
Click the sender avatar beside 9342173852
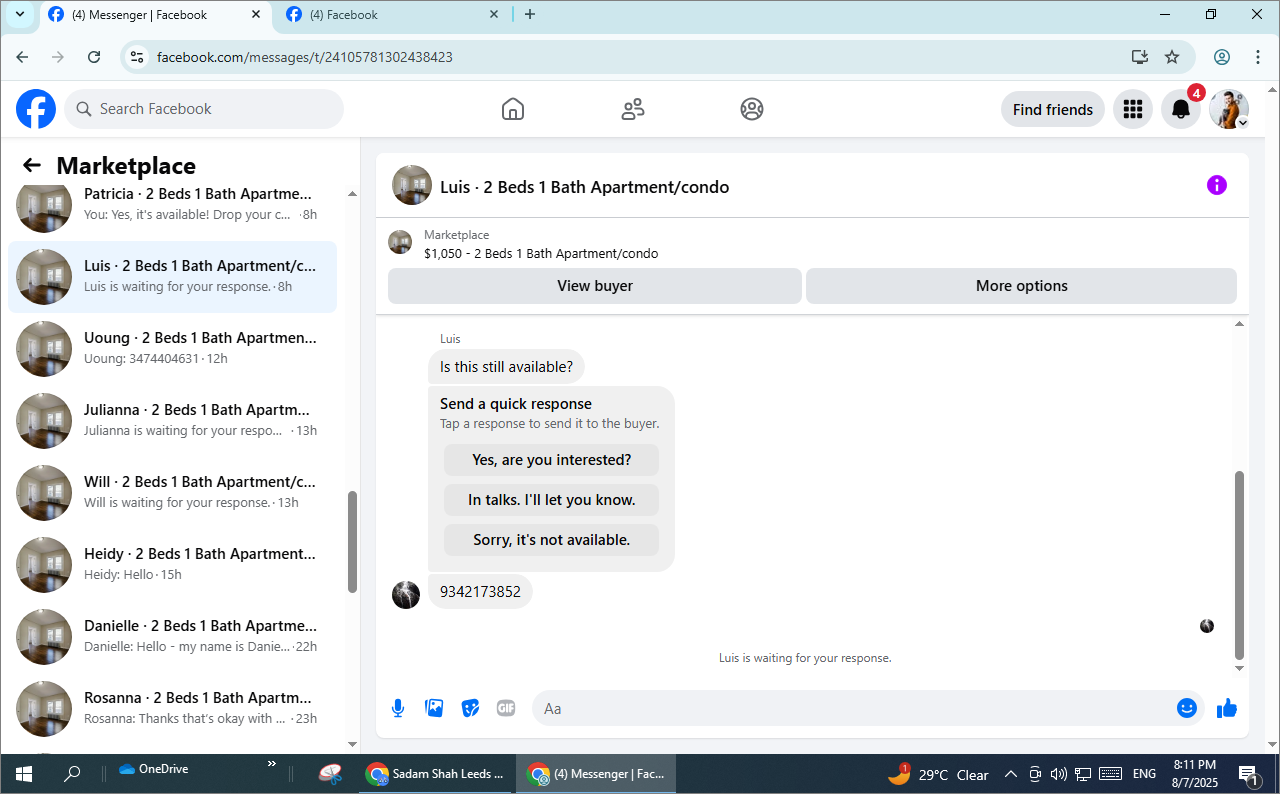click(406, 595)
